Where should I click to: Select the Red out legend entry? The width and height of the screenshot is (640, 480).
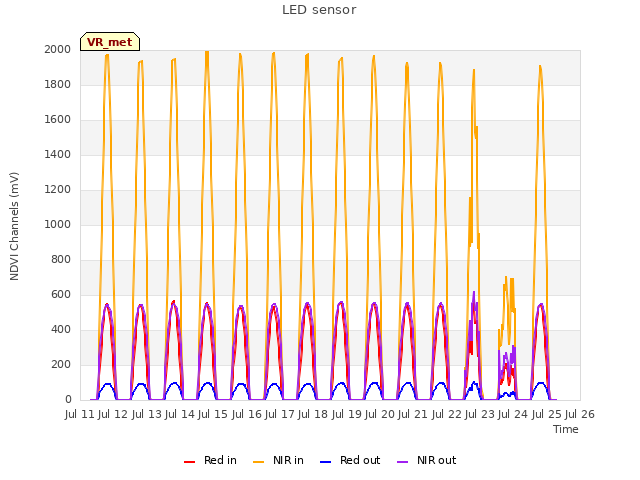350,460
